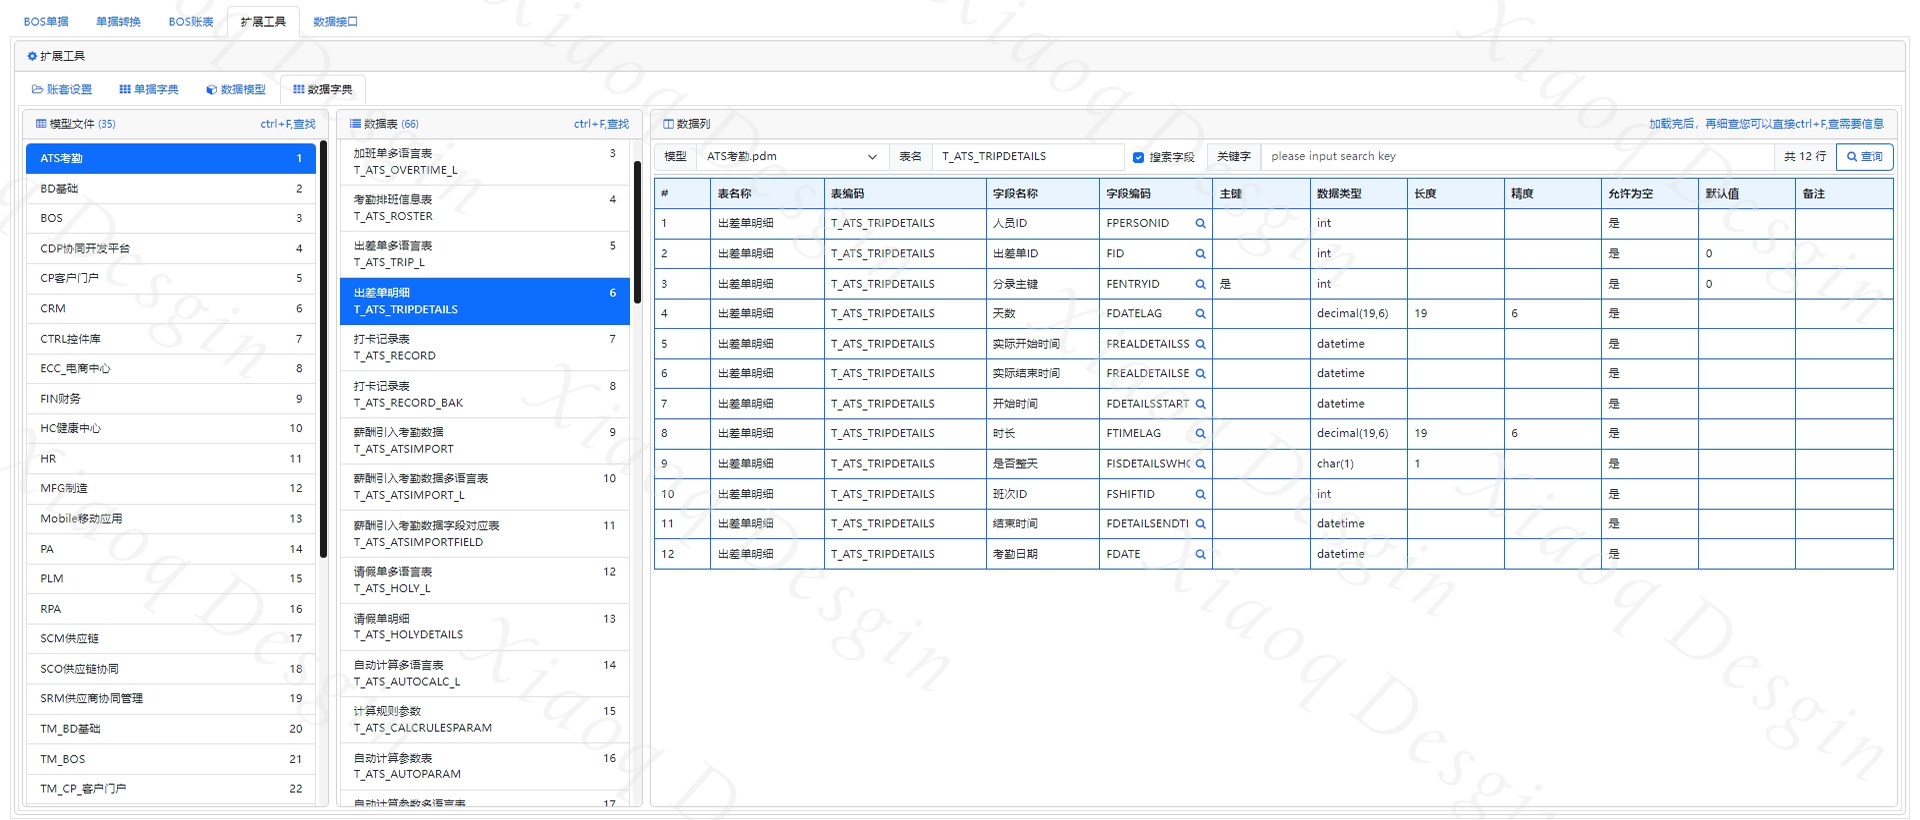Click 字段名称 column header

pos(1042,194)
